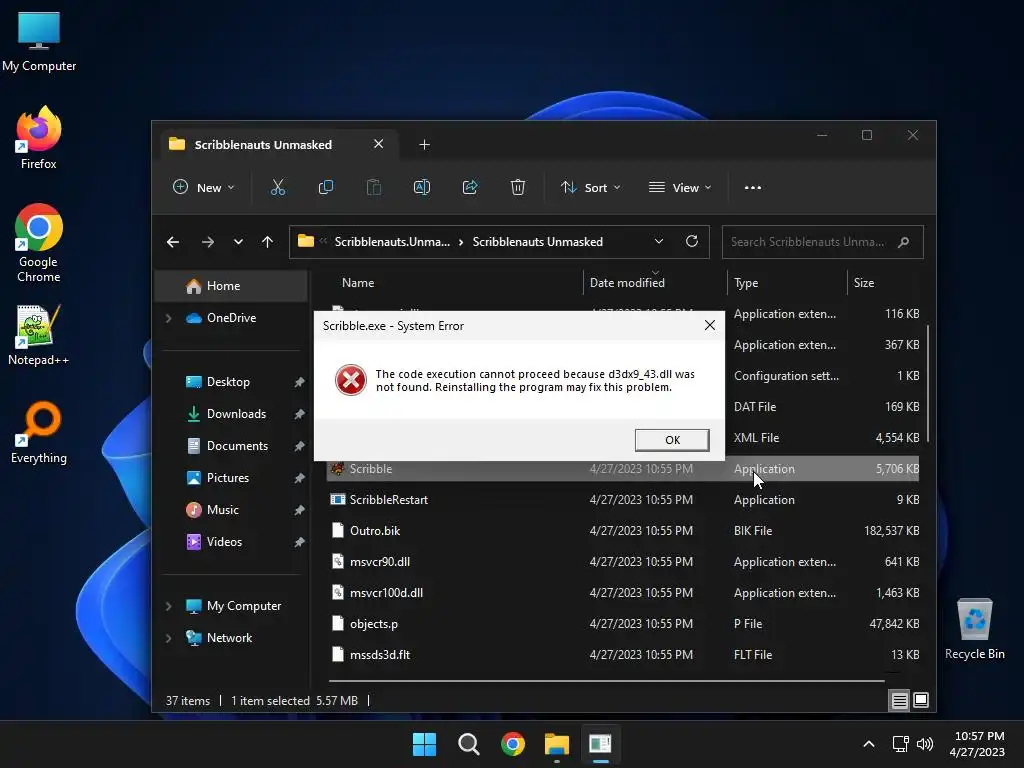Go back with the back arrow
1024x768 pixels.
click(x=173, y=242)
